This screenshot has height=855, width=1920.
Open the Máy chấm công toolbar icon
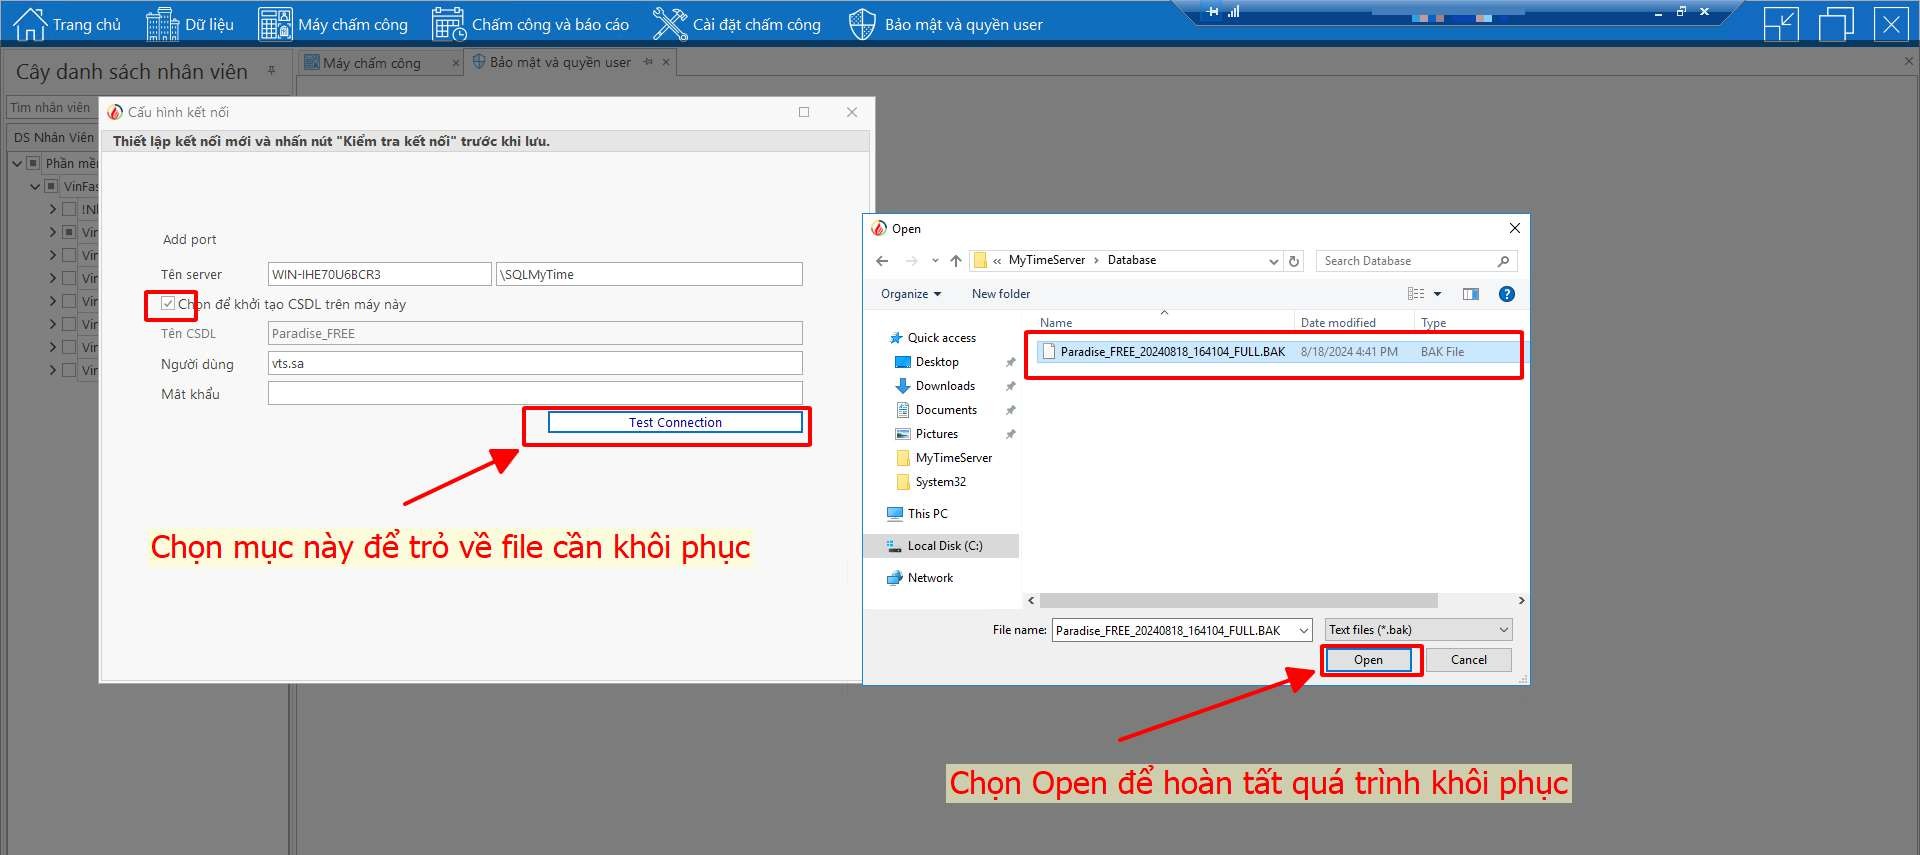275,24
